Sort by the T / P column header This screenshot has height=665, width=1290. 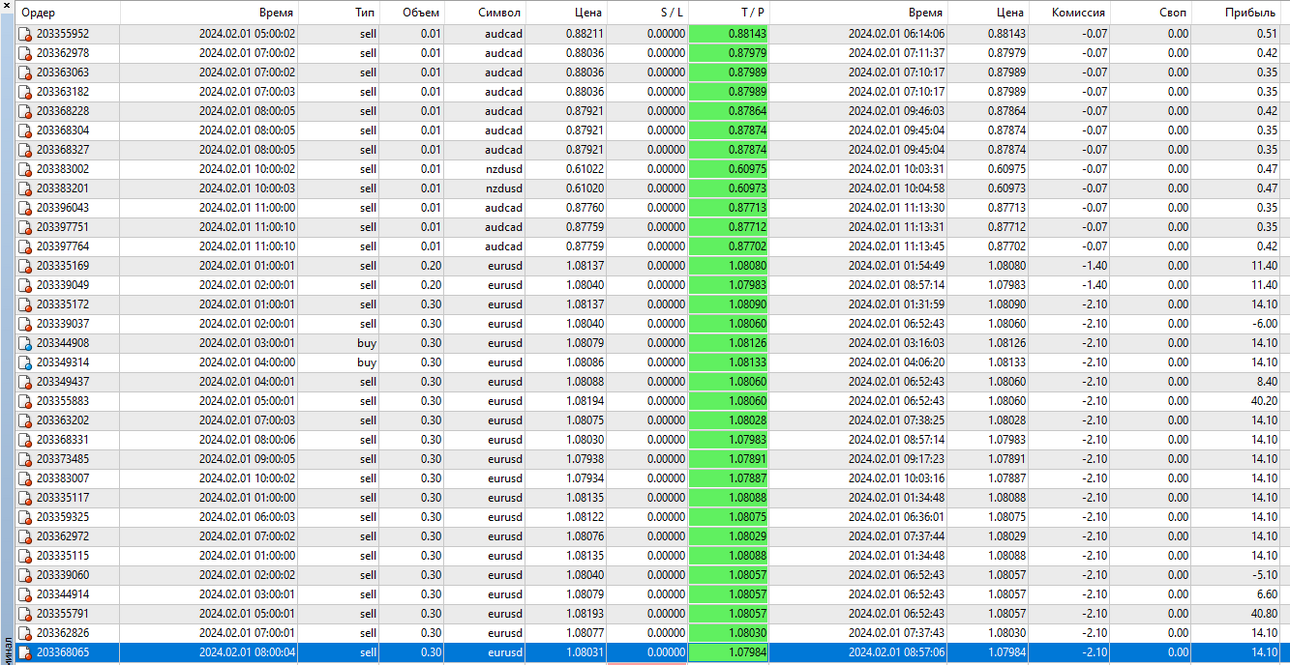click(x=728, y=13)
